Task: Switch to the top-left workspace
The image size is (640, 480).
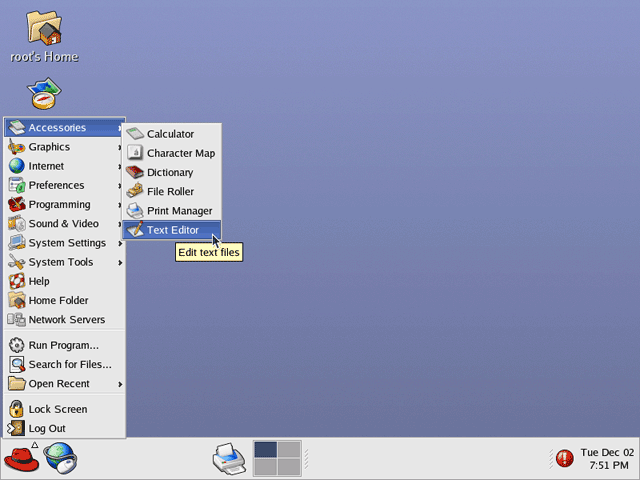Action: tap(265, 449)
